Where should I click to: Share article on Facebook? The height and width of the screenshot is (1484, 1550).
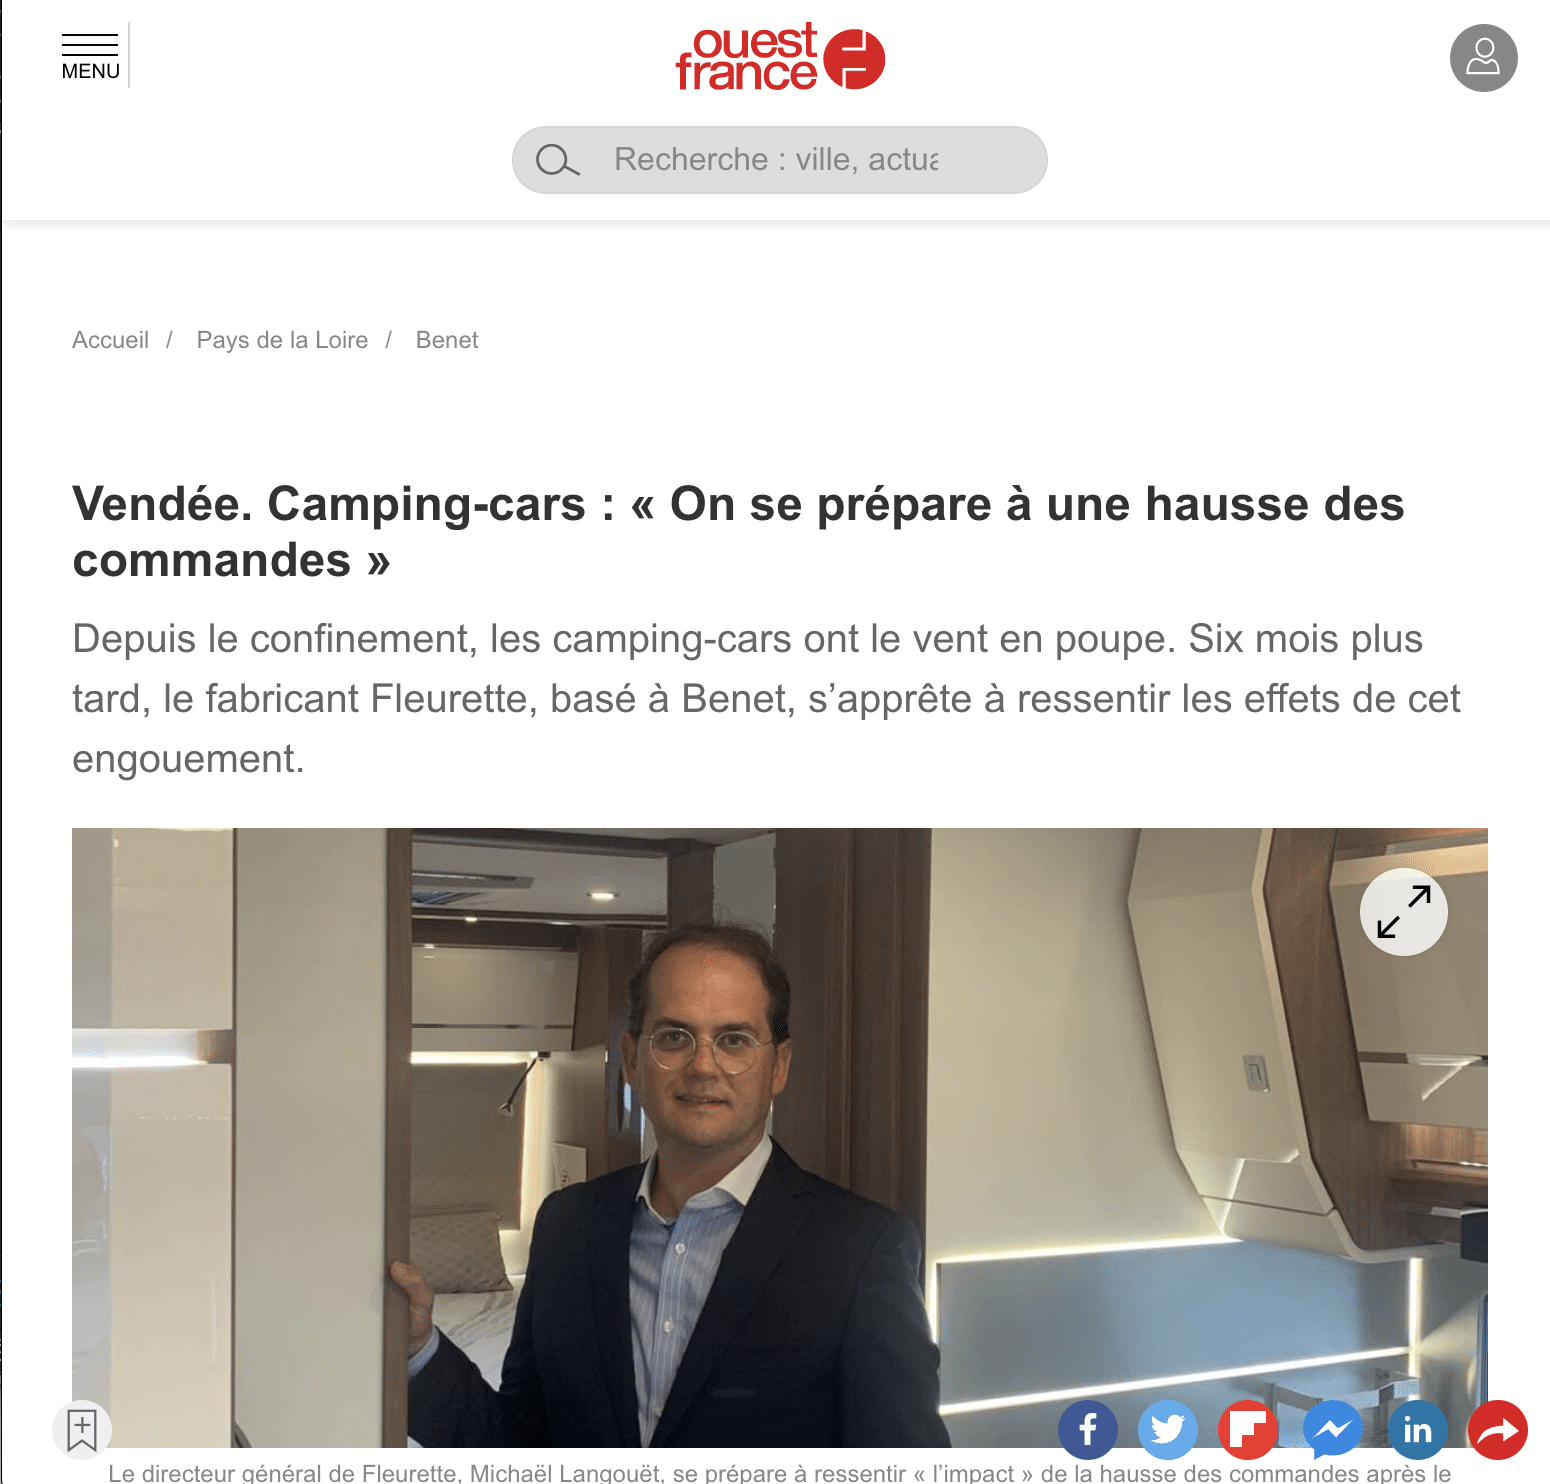[x=1088, y=1431]
